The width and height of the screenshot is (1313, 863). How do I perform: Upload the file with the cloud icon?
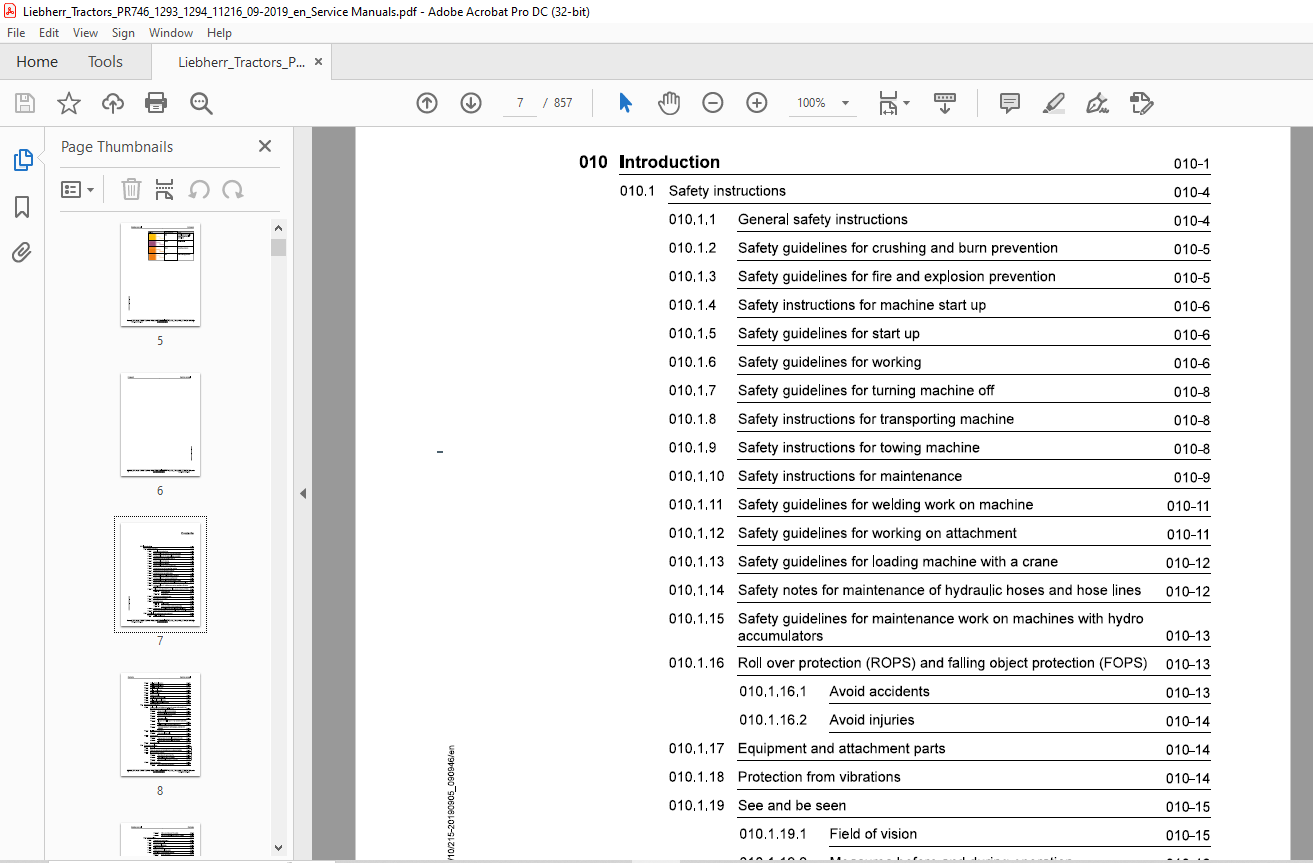113,103
